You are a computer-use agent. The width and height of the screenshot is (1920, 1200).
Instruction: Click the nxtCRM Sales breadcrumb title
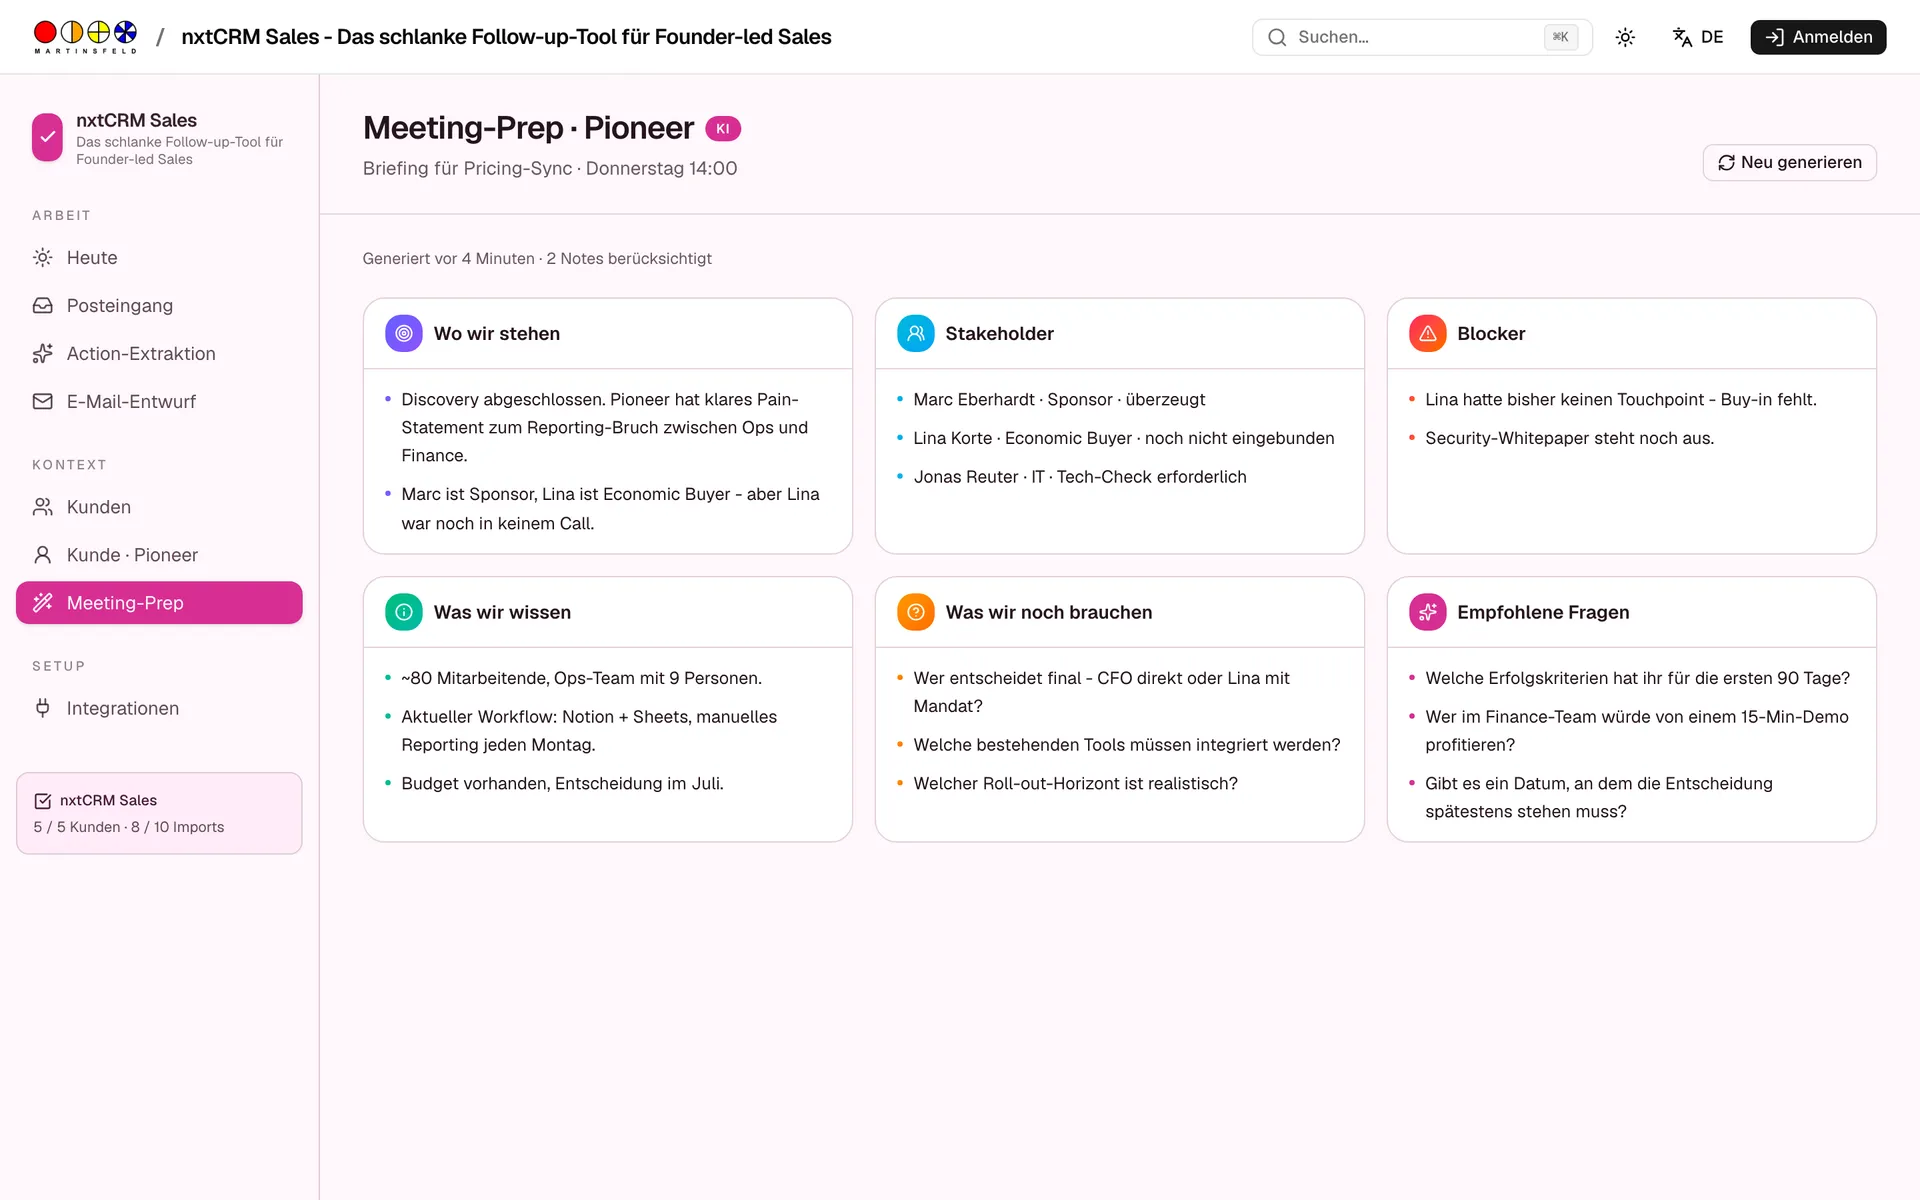pos(506,37)
